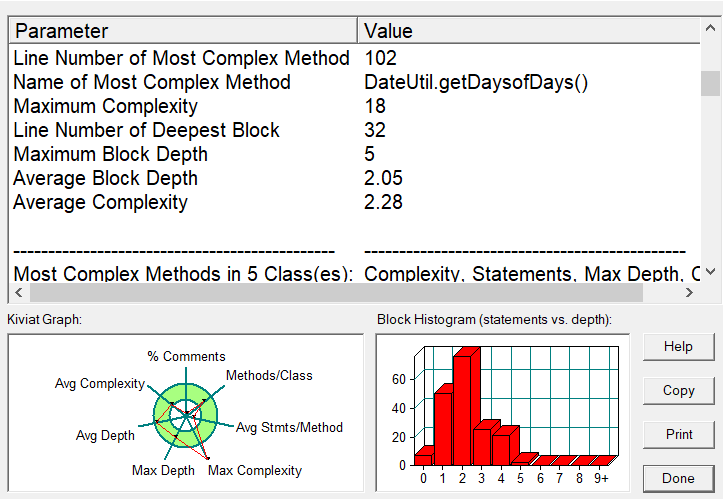Click the vertical scrollbar down arrow
This screenshot has width=723, height=499.
pos(710,272)
